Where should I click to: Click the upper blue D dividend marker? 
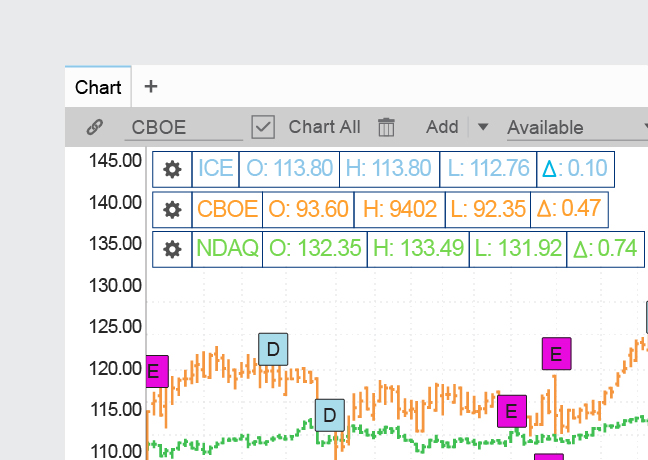273,350
